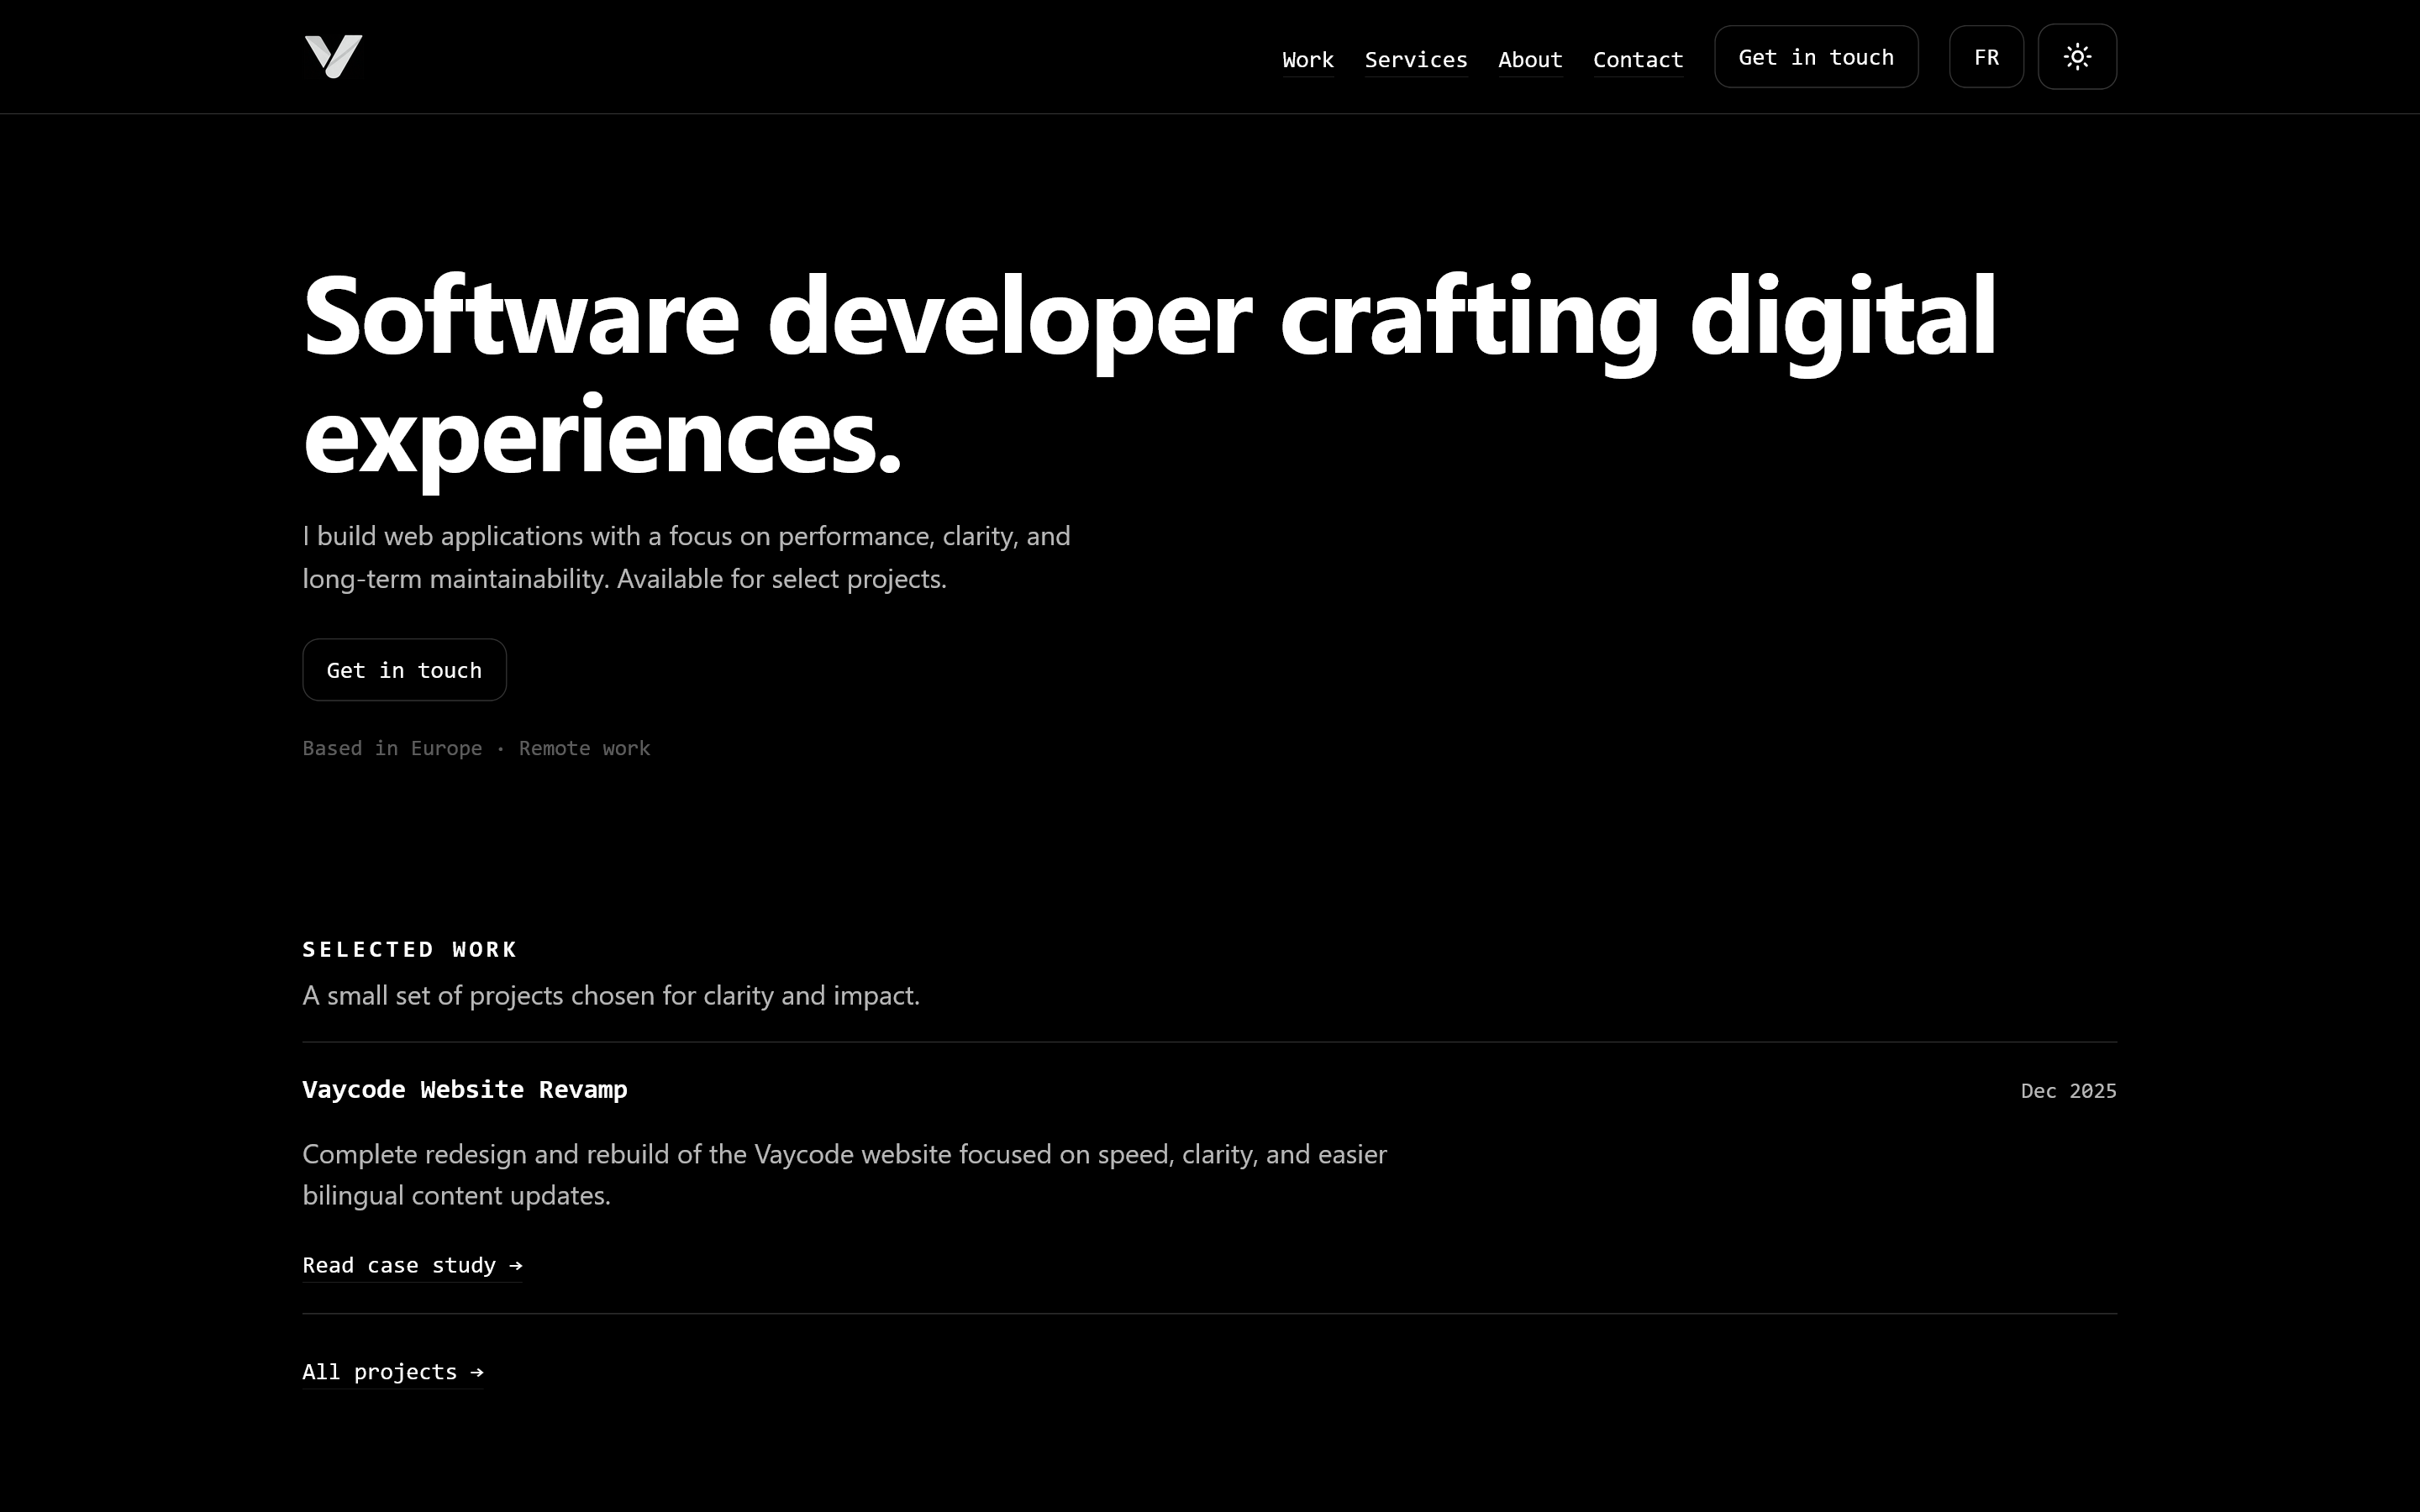Screen dimensions: 2420x1512
Task: Follow the Read case study link
Action: pyautogui.click(x=398, y=1265)
